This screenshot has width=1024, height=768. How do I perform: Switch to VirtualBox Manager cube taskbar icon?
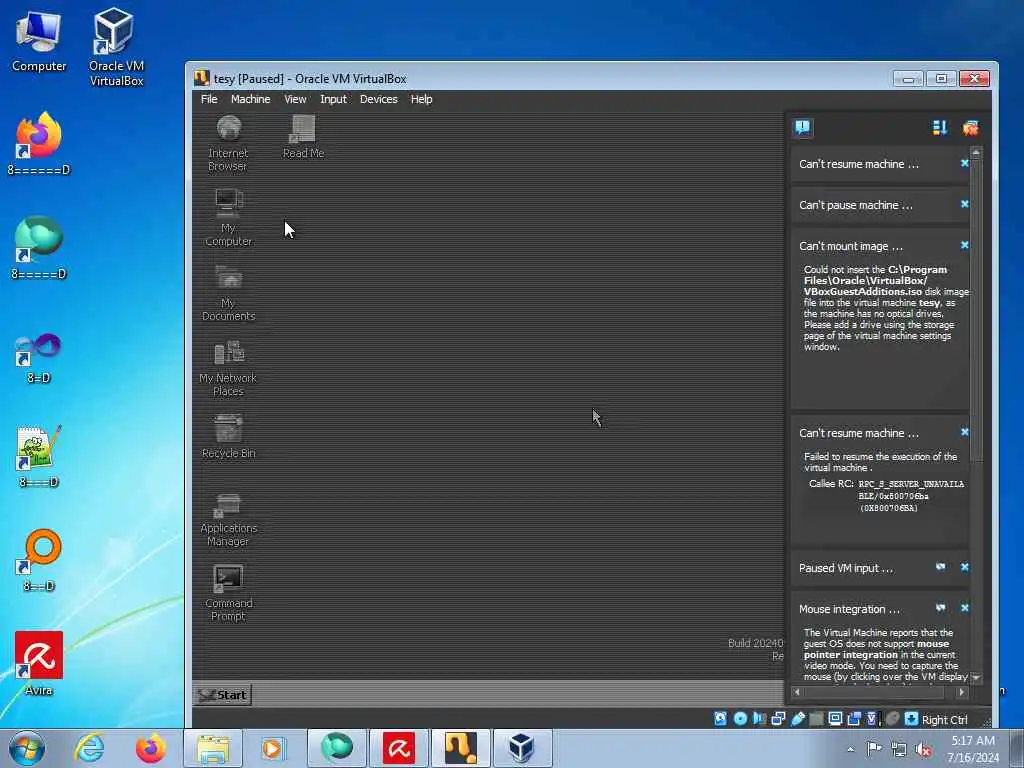[522, 748]
